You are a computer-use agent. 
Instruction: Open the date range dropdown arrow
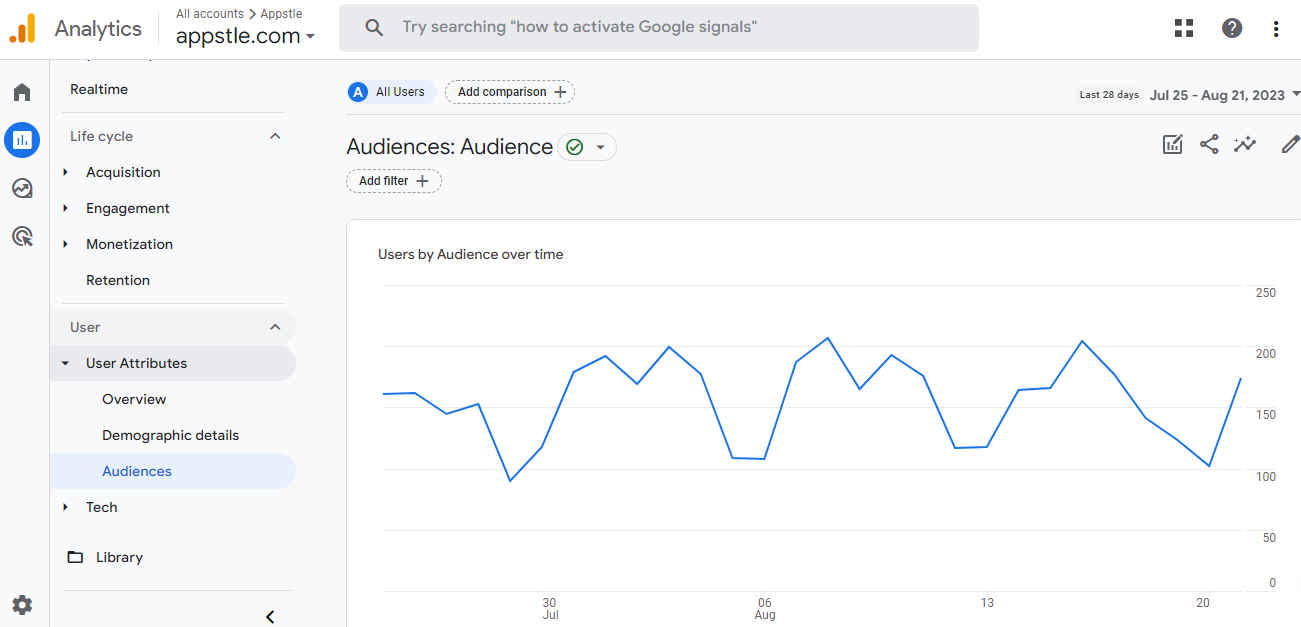(x=1296, y=95)
